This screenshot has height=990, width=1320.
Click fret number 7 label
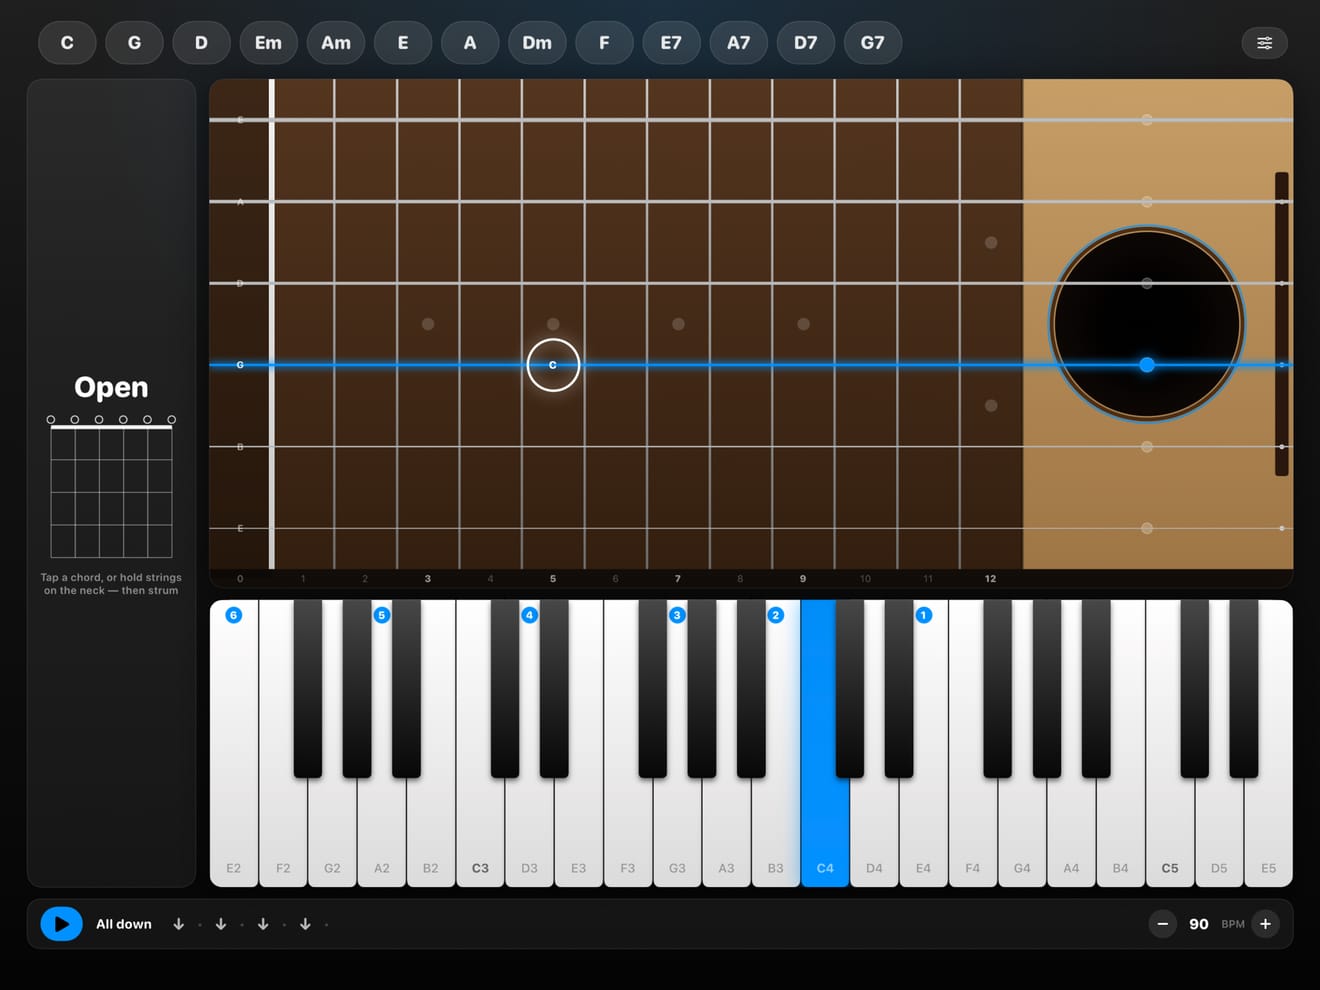678,579
